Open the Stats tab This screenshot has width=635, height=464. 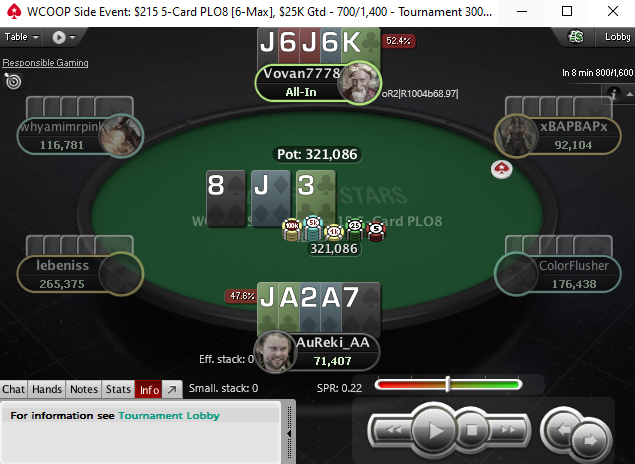[118, 389]
